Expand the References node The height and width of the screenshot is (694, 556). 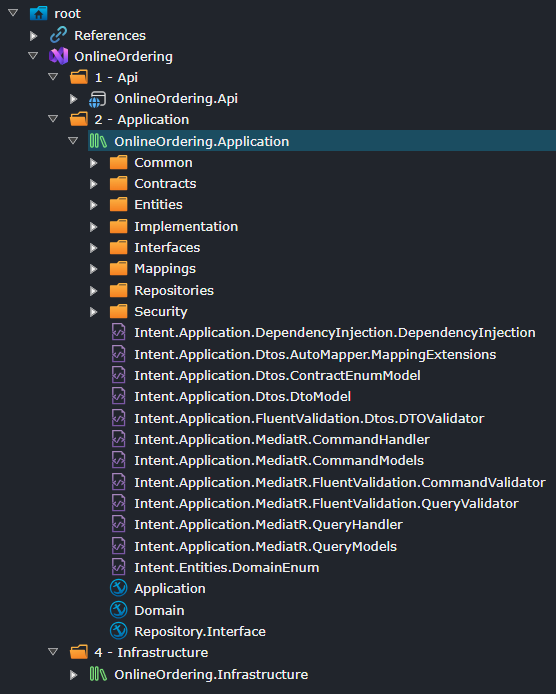(x=33, y=35)
